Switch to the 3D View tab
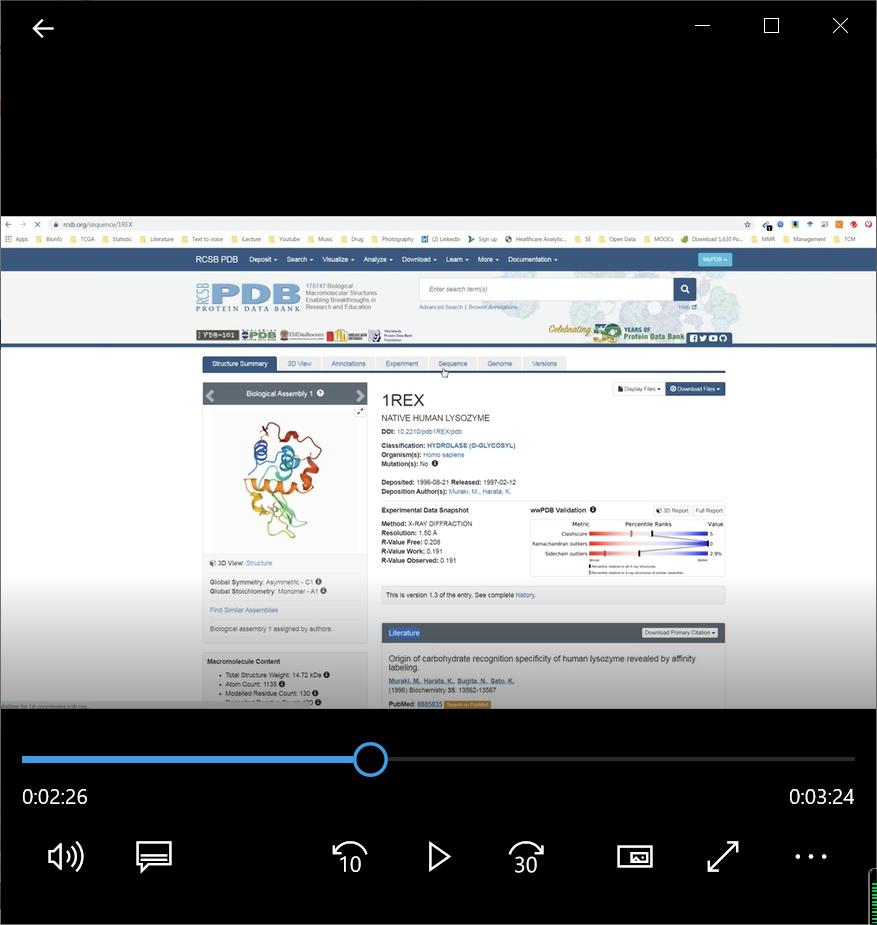877x925 pixels. (x=299, y=364)
